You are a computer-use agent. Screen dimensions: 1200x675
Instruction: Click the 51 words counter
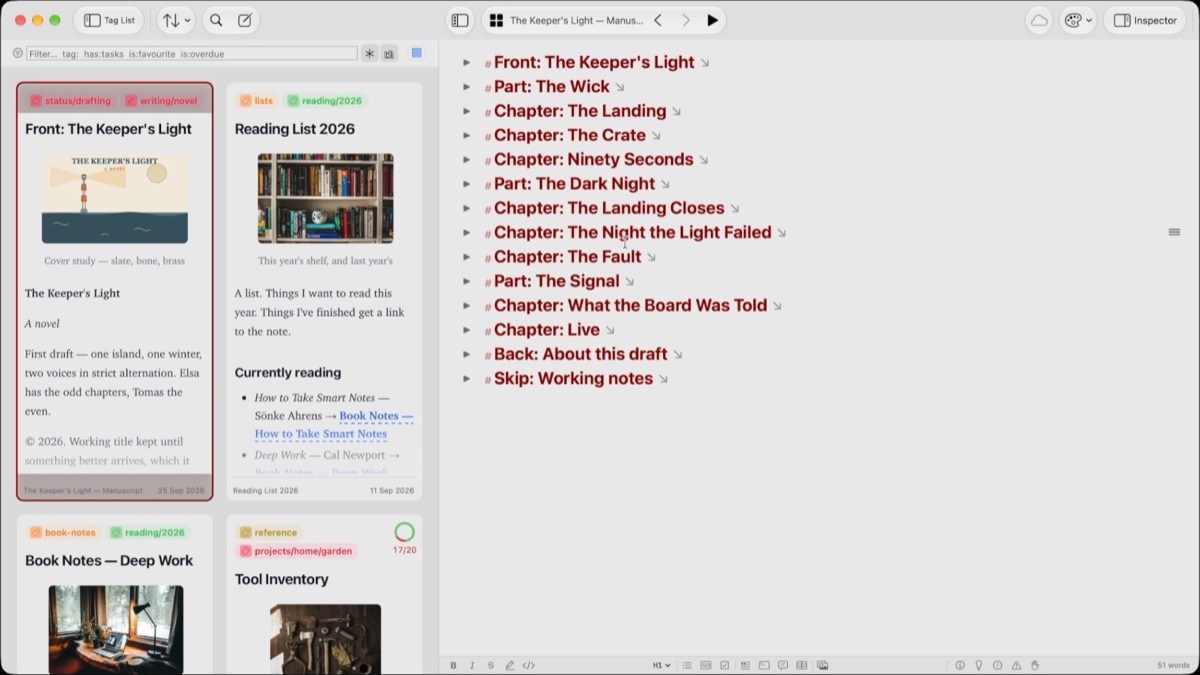(x=1173, y=665)
